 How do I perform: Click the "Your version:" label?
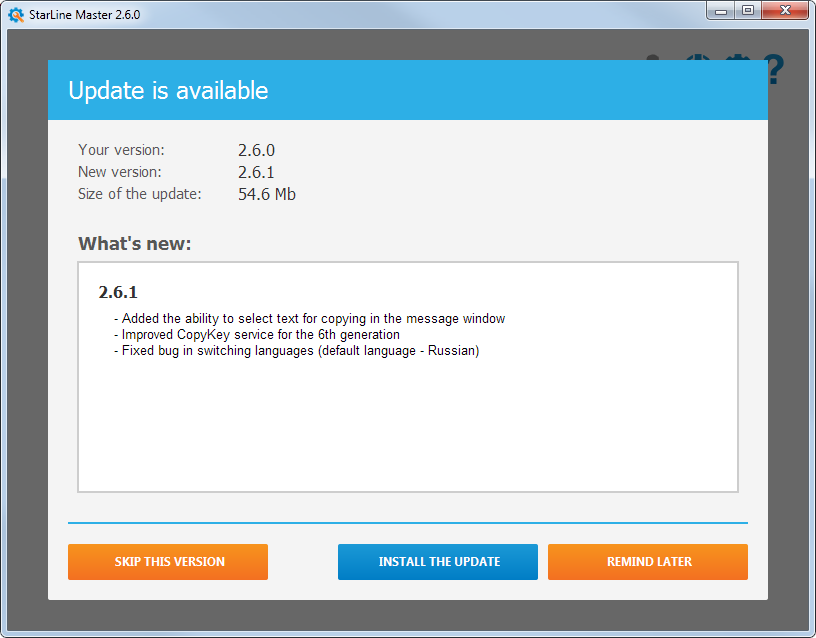(x=121, y=150)
